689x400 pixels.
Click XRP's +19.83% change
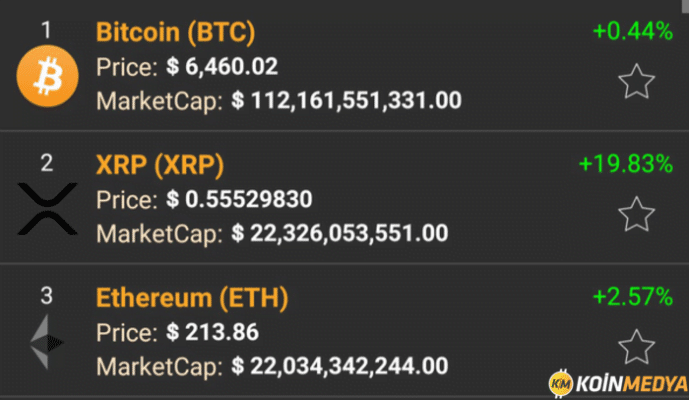tap(626, 163)
